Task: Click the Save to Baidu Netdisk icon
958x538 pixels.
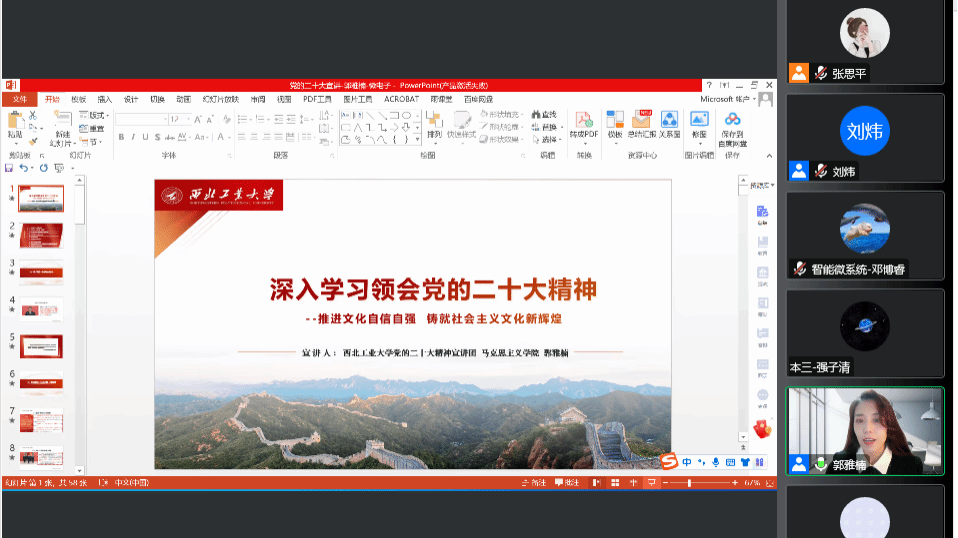Action: 732,120
